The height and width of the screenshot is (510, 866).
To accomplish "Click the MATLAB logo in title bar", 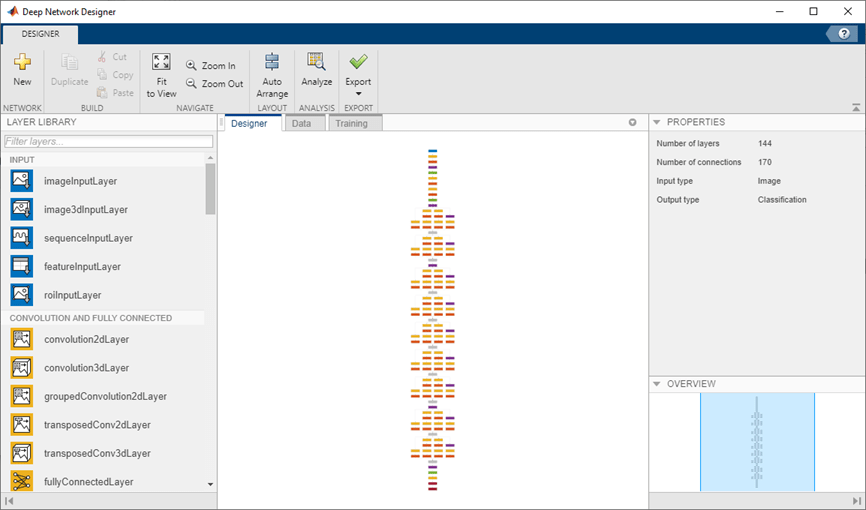I will tap(12, 11).
